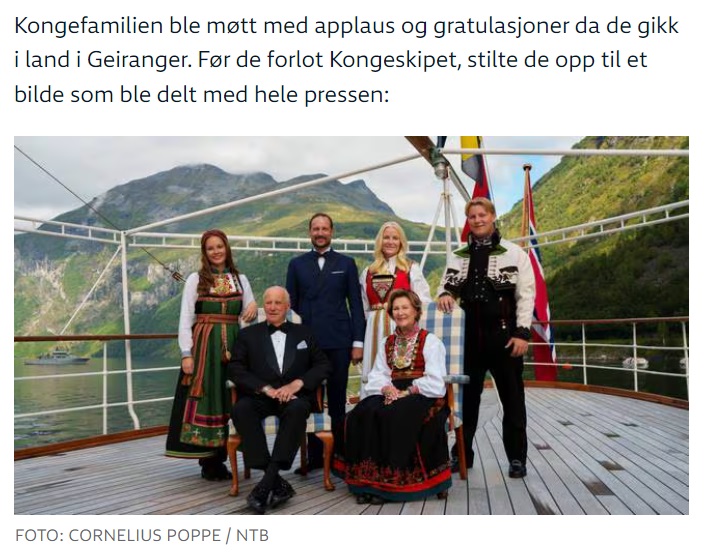Click the word "pressen:" ending the paragraph
The image size is (707, 556).
(x=346, y=95)
